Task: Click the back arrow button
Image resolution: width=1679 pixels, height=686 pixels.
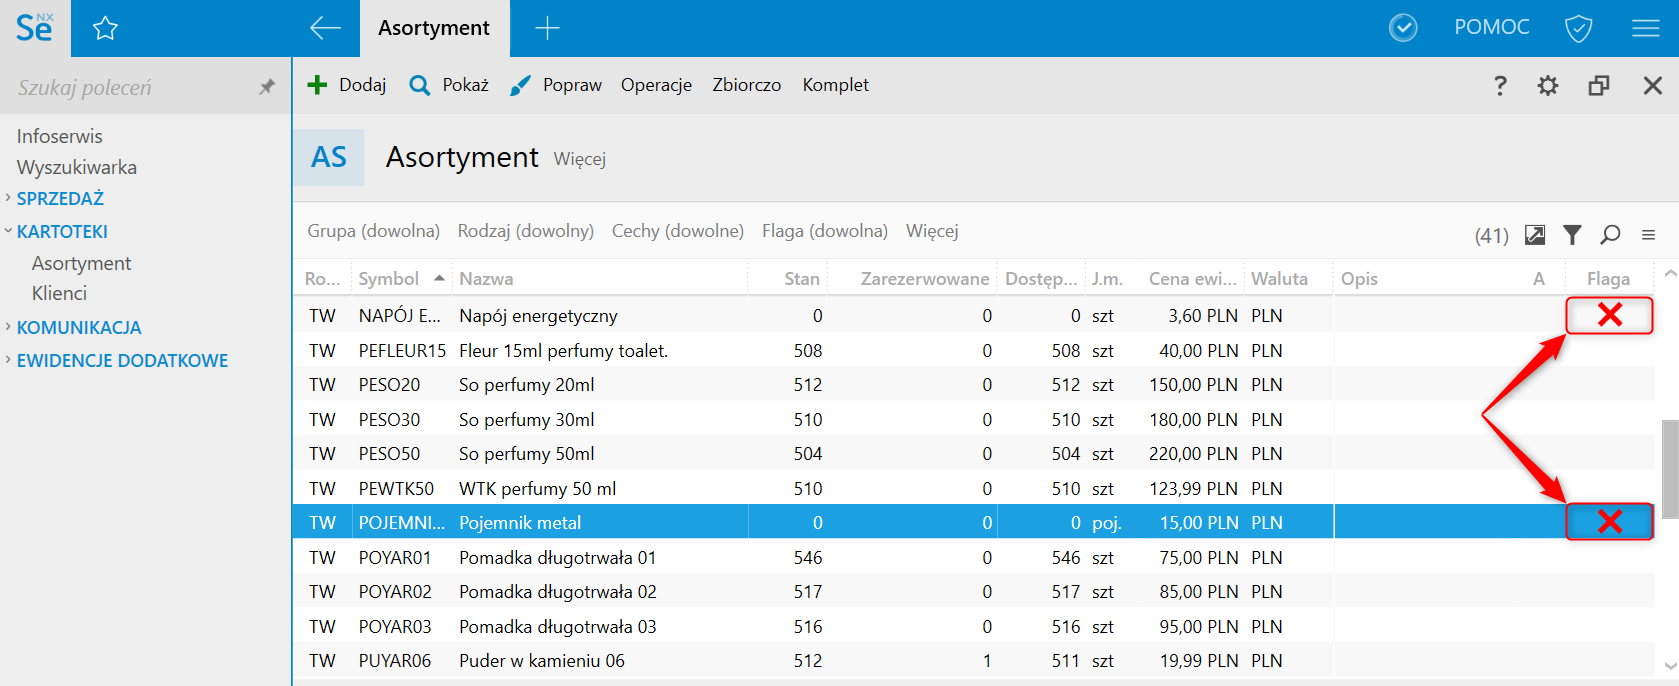Action: pyautogui.click(x=325, y=28)
